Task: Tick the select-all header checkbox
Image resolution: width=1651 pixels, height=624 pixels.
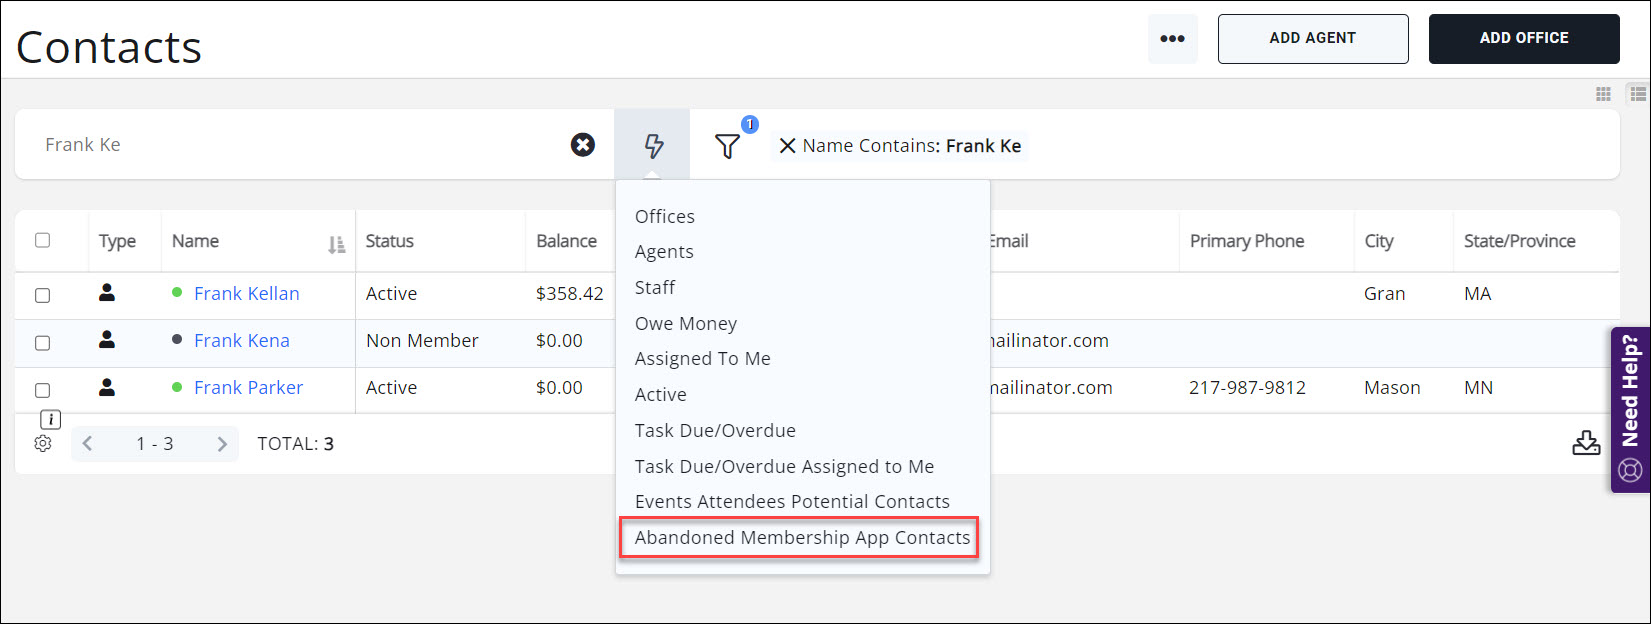Action: [x=42, y=240]
